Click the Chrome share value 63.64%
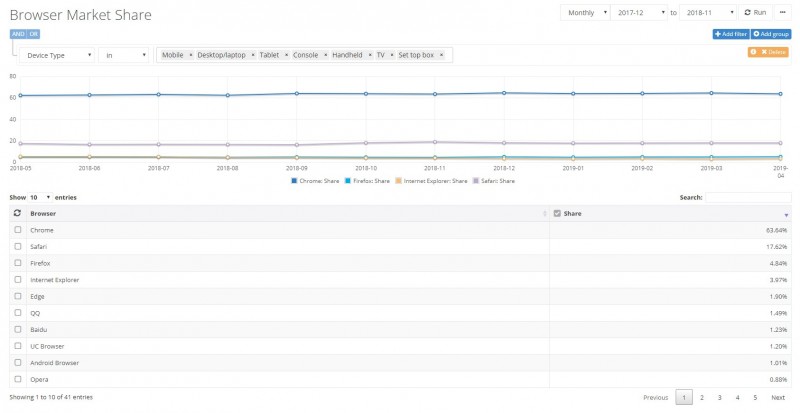This screenshot has width=800, height=413. tap(776, 230)
